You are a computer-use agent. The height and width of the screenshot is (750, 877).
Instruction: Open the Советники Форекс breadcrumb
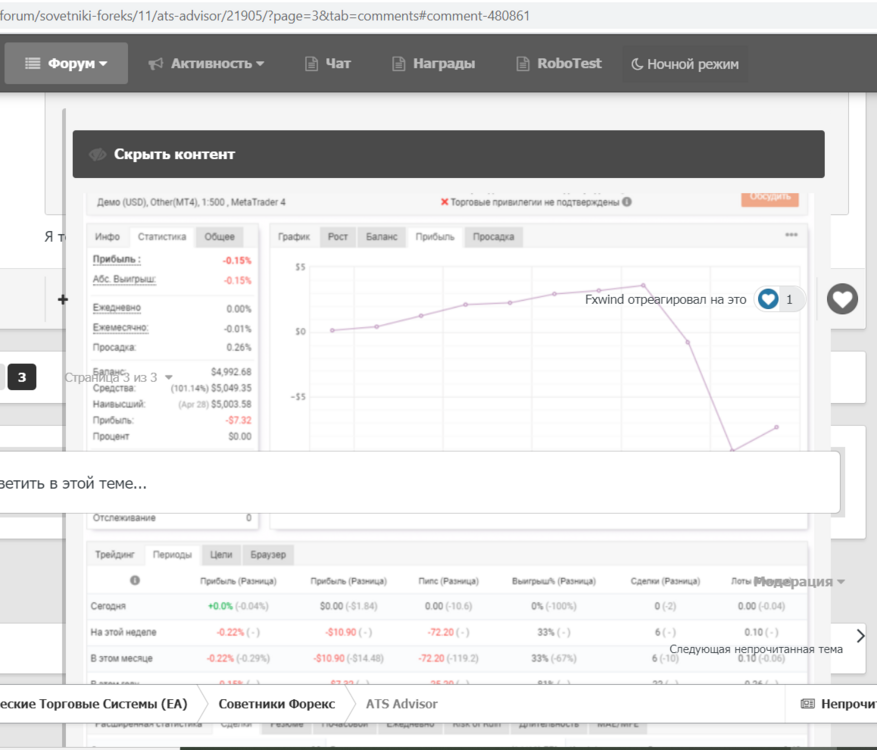[x=276, y=704]
